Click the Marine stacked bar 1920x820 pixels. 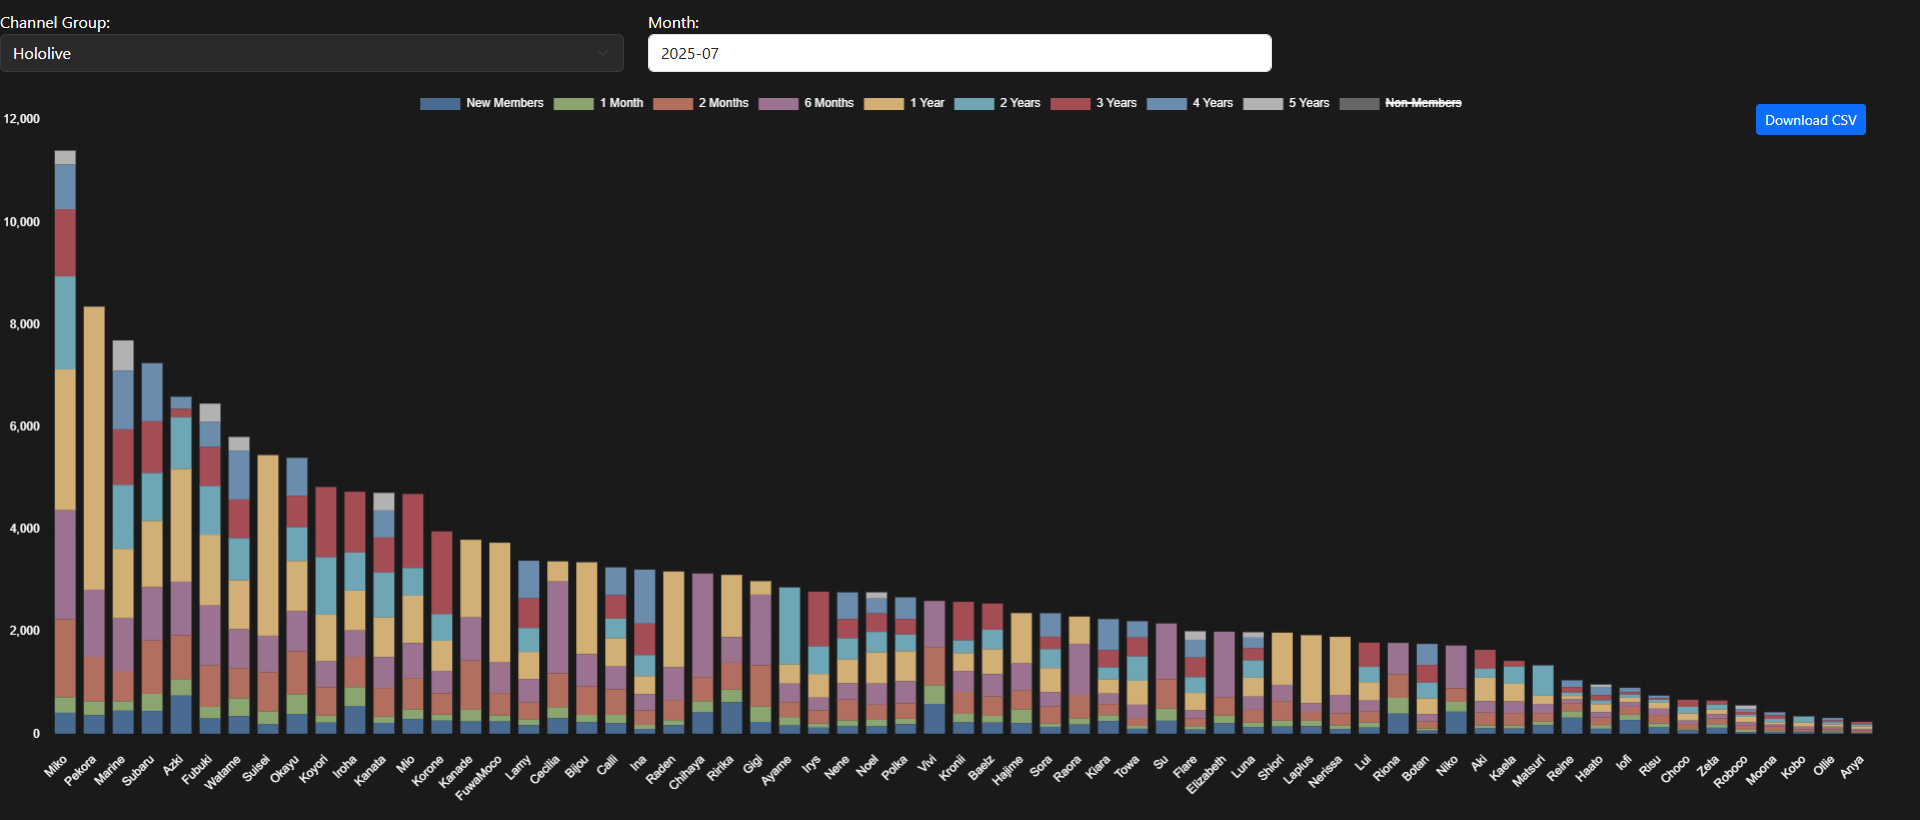tap(123, 537)
